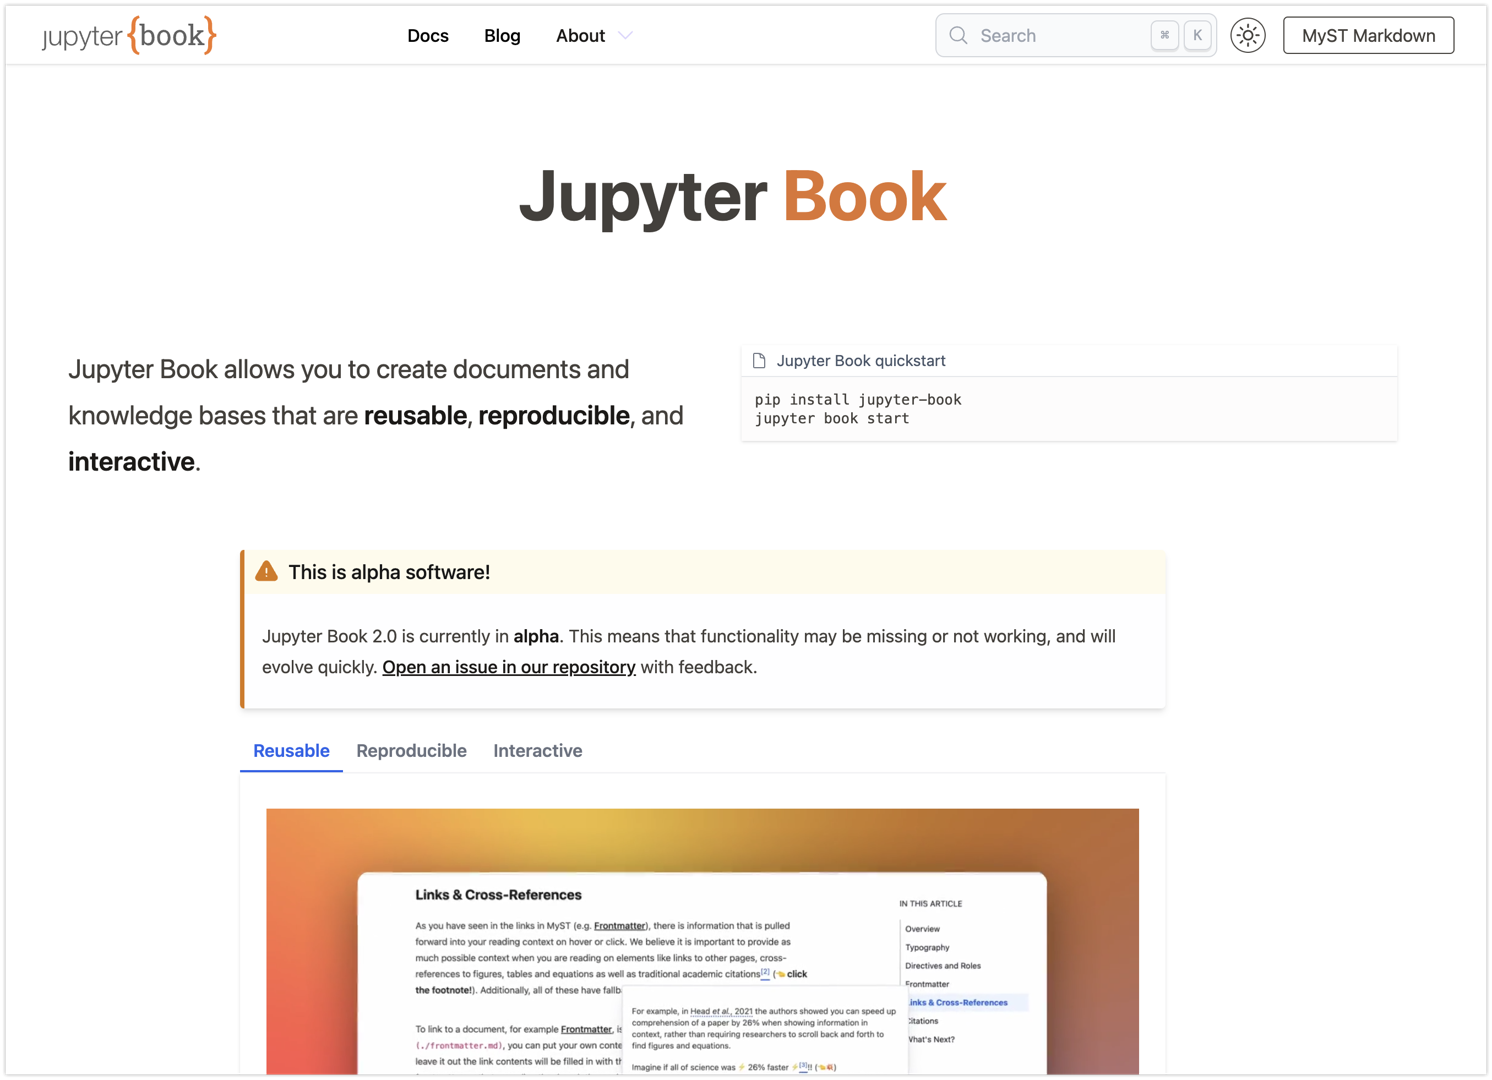1492x1080 pixels.
Task: Click the bold word 'reproducible' in intro
Action: click(554, 415)
